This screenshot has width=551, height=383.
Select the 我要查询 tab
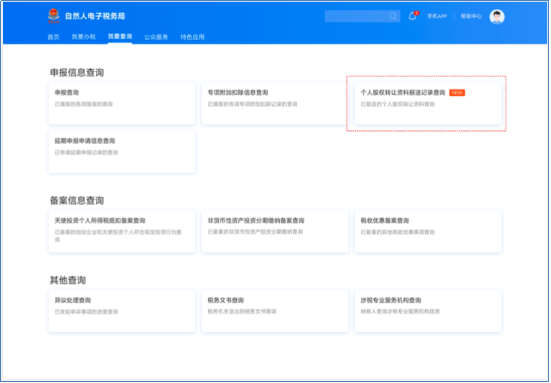point(120,37)
